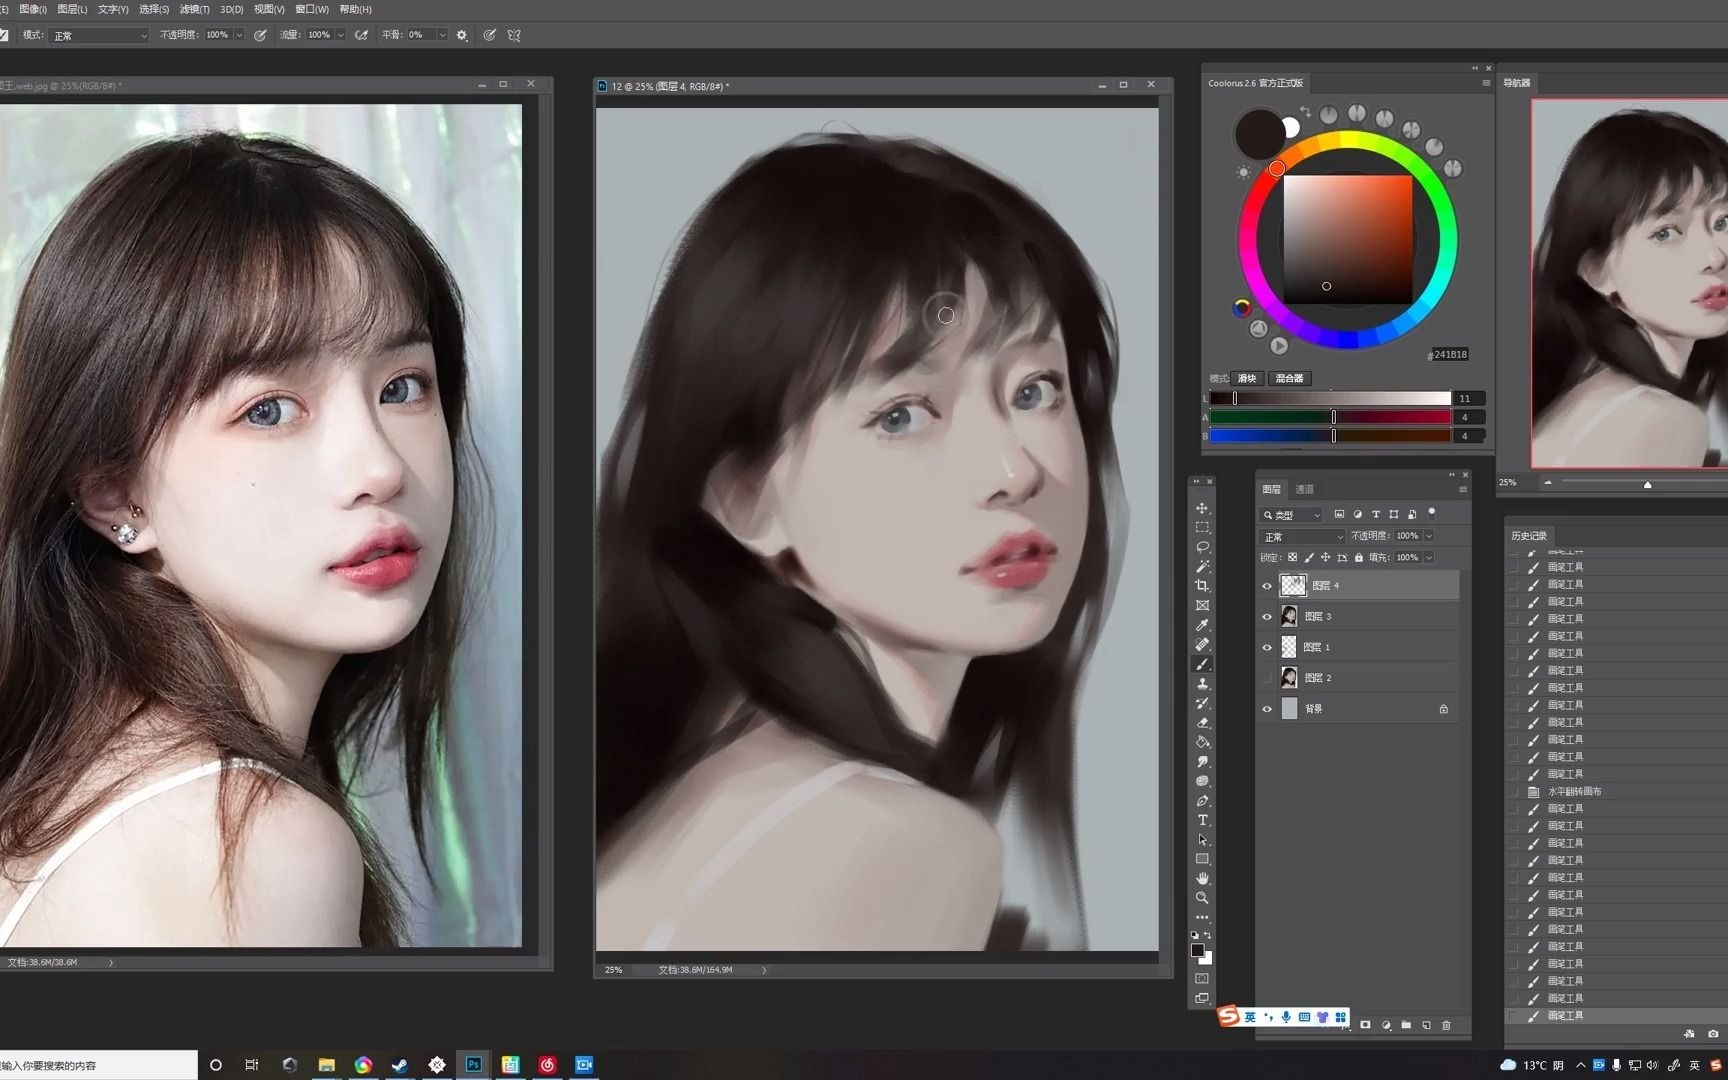Toggle visibility of 背景 layer
The image size is (1728, 1080).
[x=1267, y=709]
